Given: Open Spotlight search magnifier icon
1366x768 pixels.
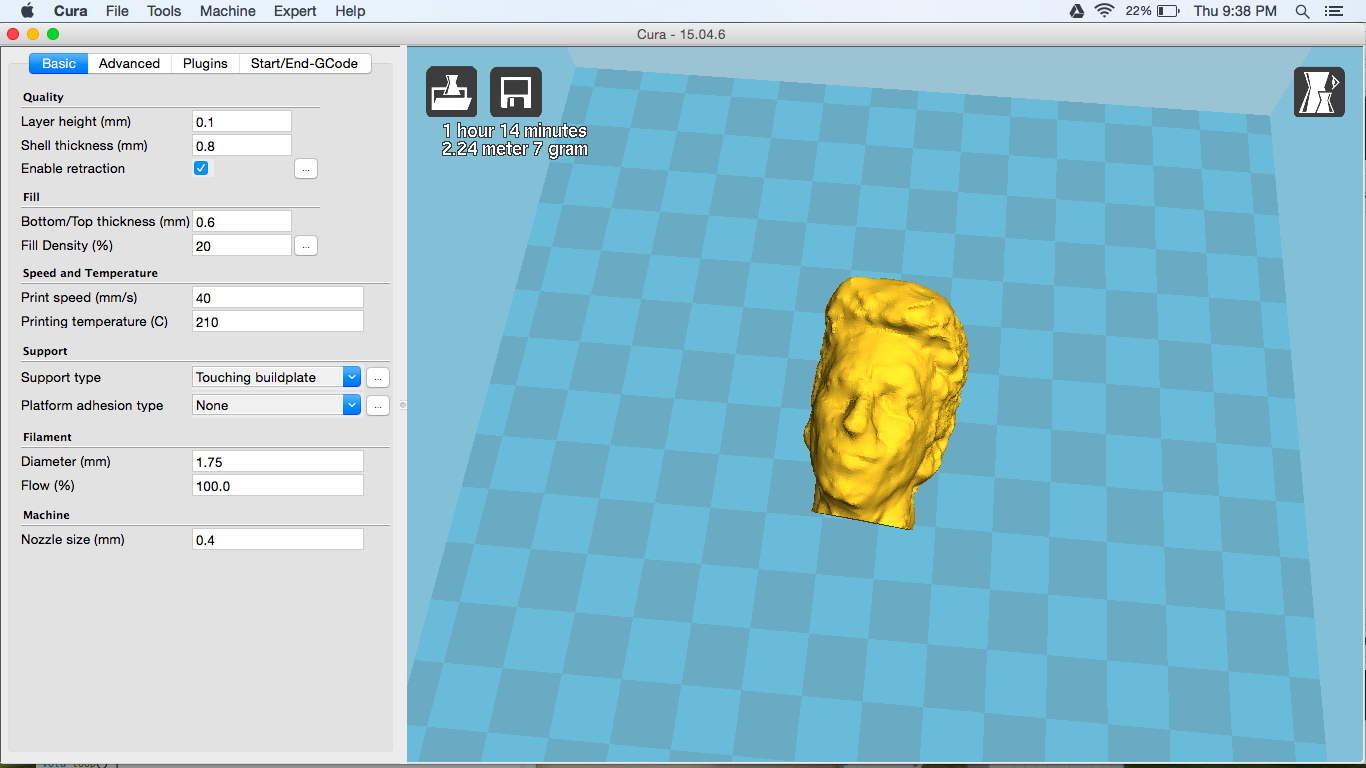Looking at the screenshot, I should pos(1302,11).
